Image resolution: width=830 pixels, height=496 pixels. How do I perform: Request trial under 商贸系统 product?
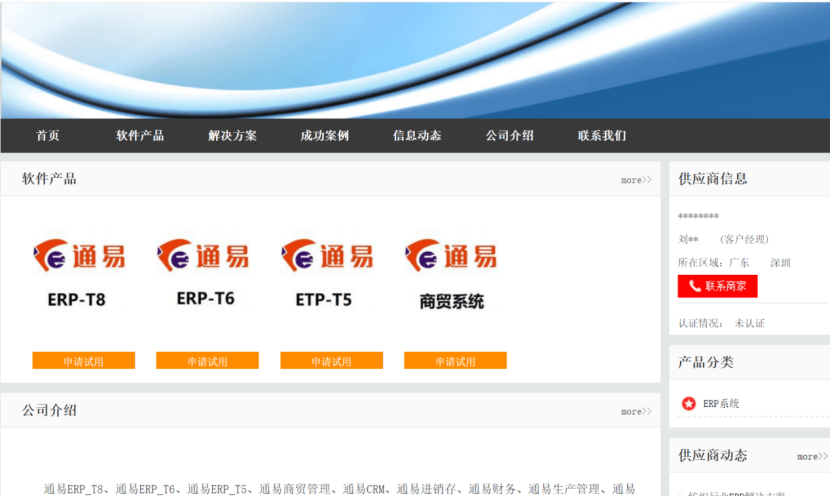pyautogui.click(x=455, y=361)
